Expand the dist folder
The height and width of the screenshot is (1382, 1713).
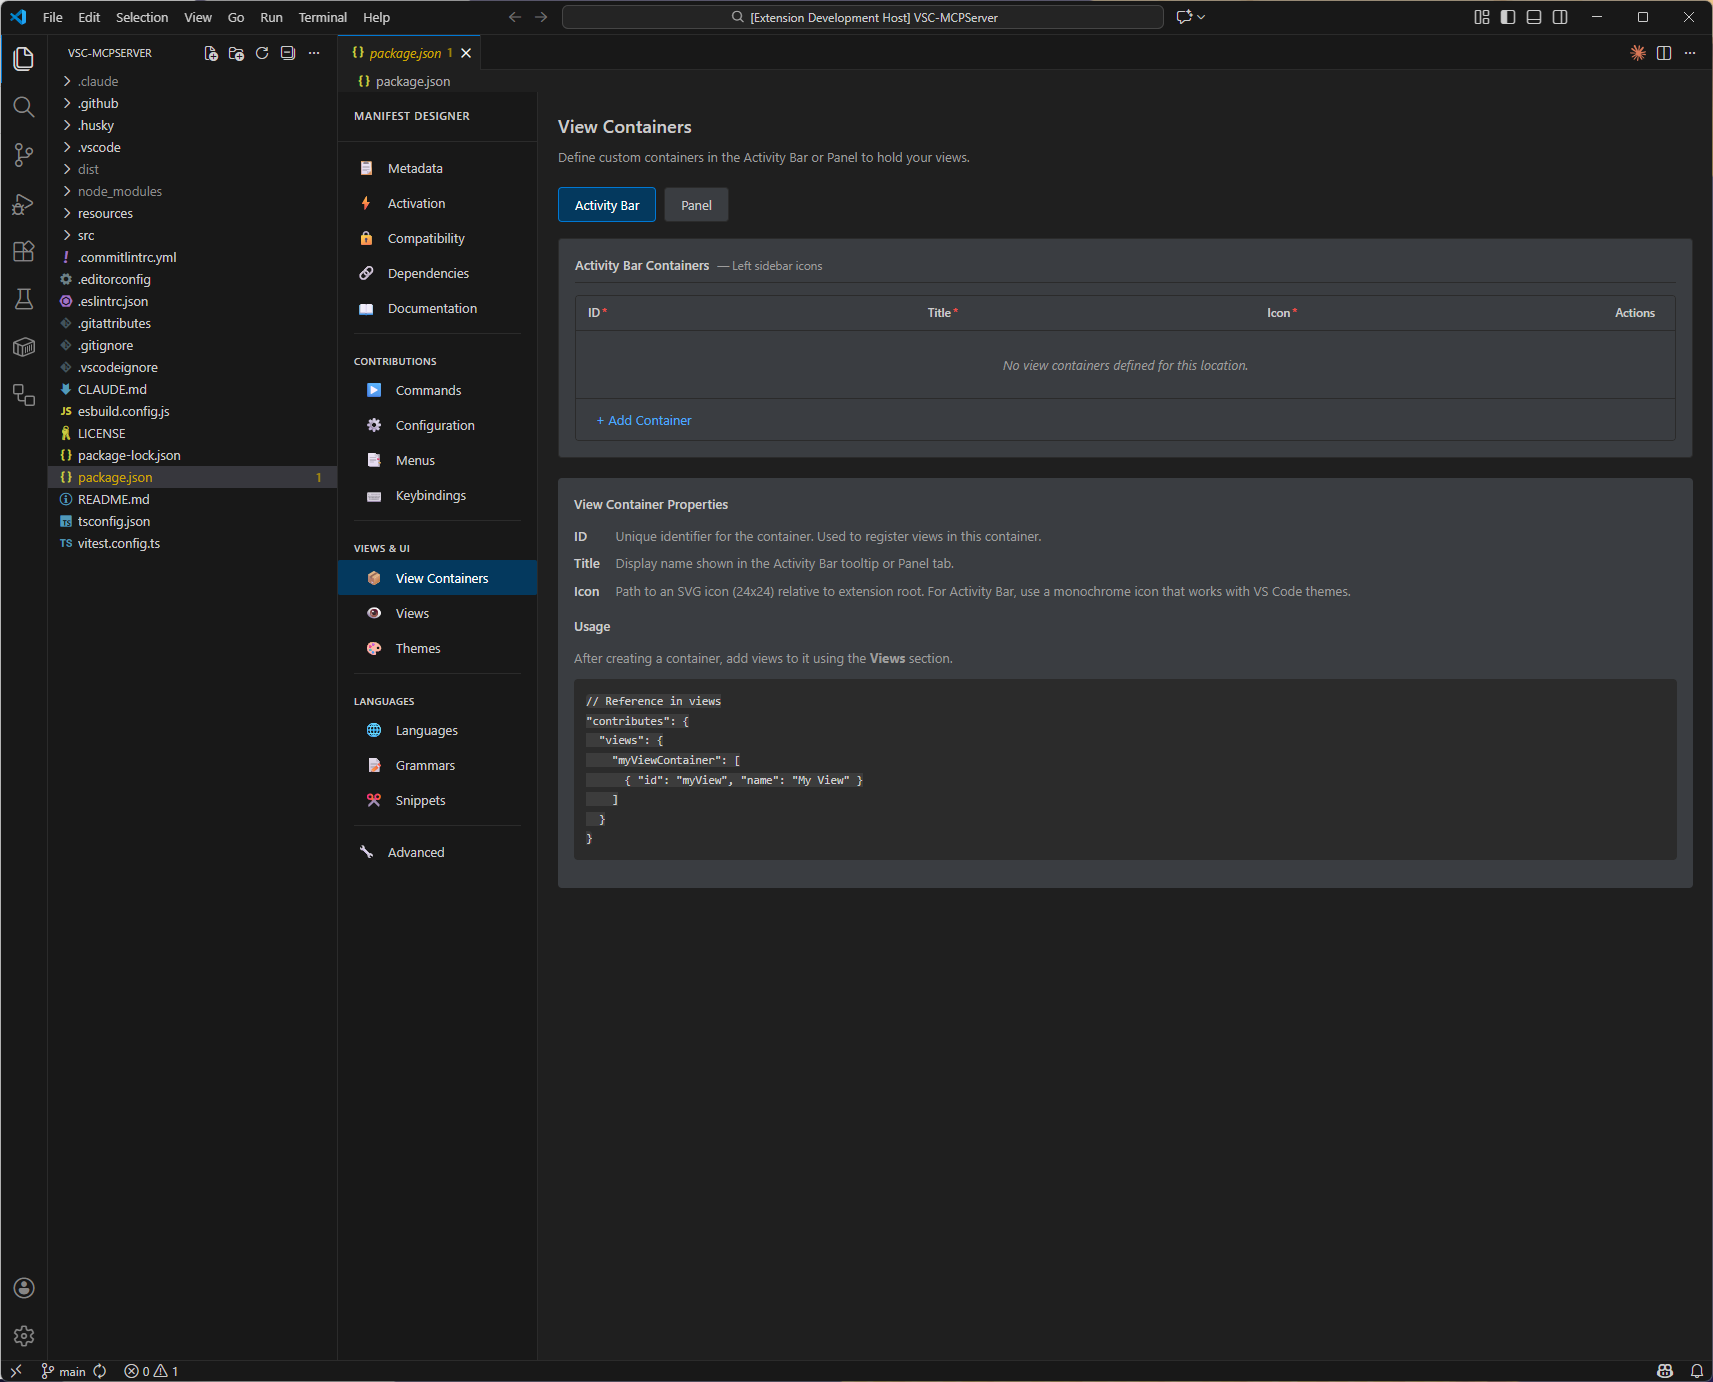(88, 169)
